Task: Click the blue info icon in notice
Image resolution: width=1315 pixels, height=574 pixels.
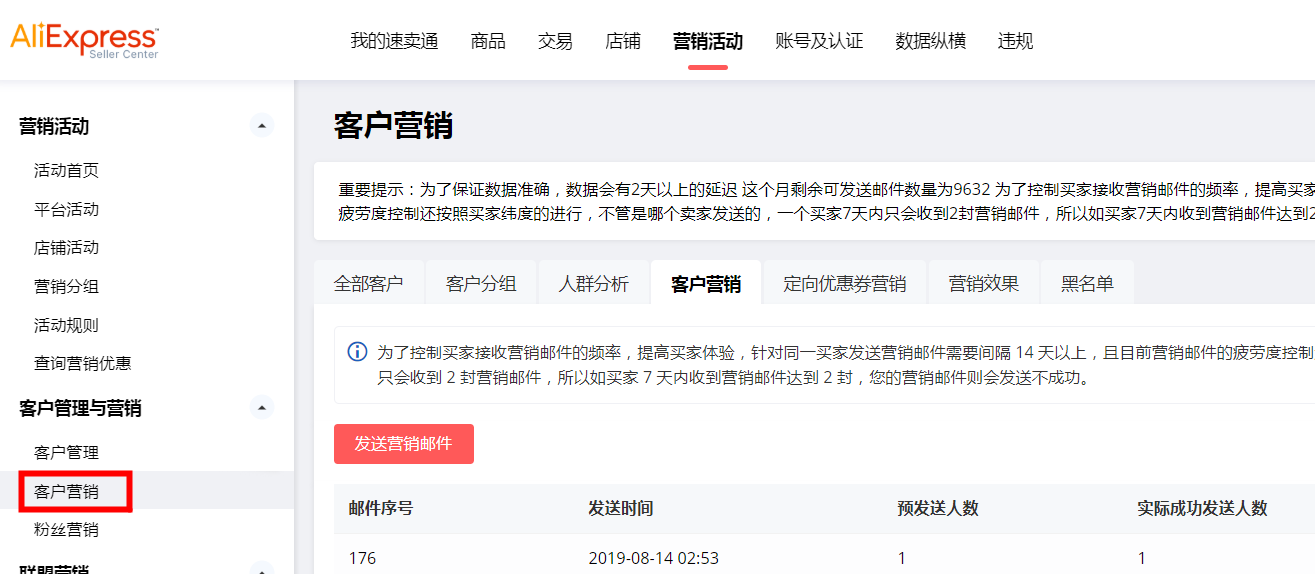Action: (356, 352)
